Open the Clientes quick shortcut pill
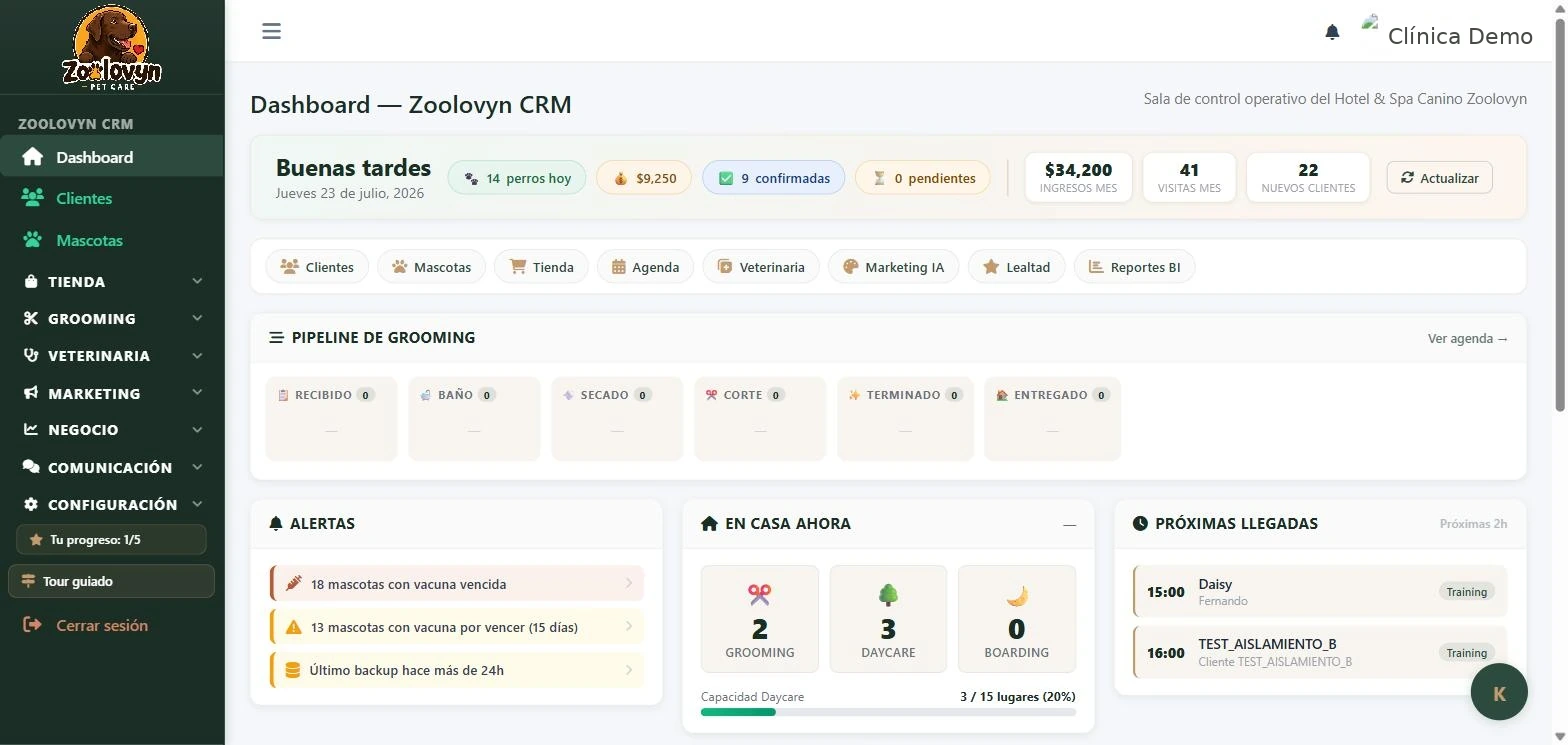Image resolution: width=1568 pixels, height=745 pixels. tap(317, 267)
